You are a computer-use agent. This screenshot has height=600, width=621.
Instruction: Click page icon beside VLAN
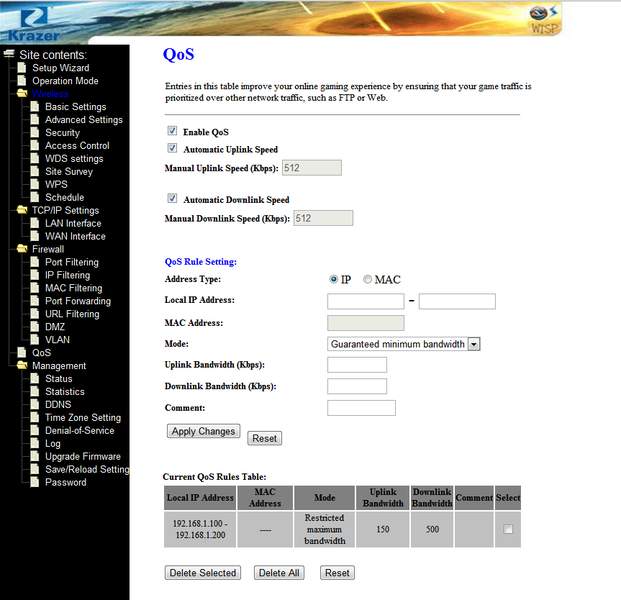coord(35,339)
